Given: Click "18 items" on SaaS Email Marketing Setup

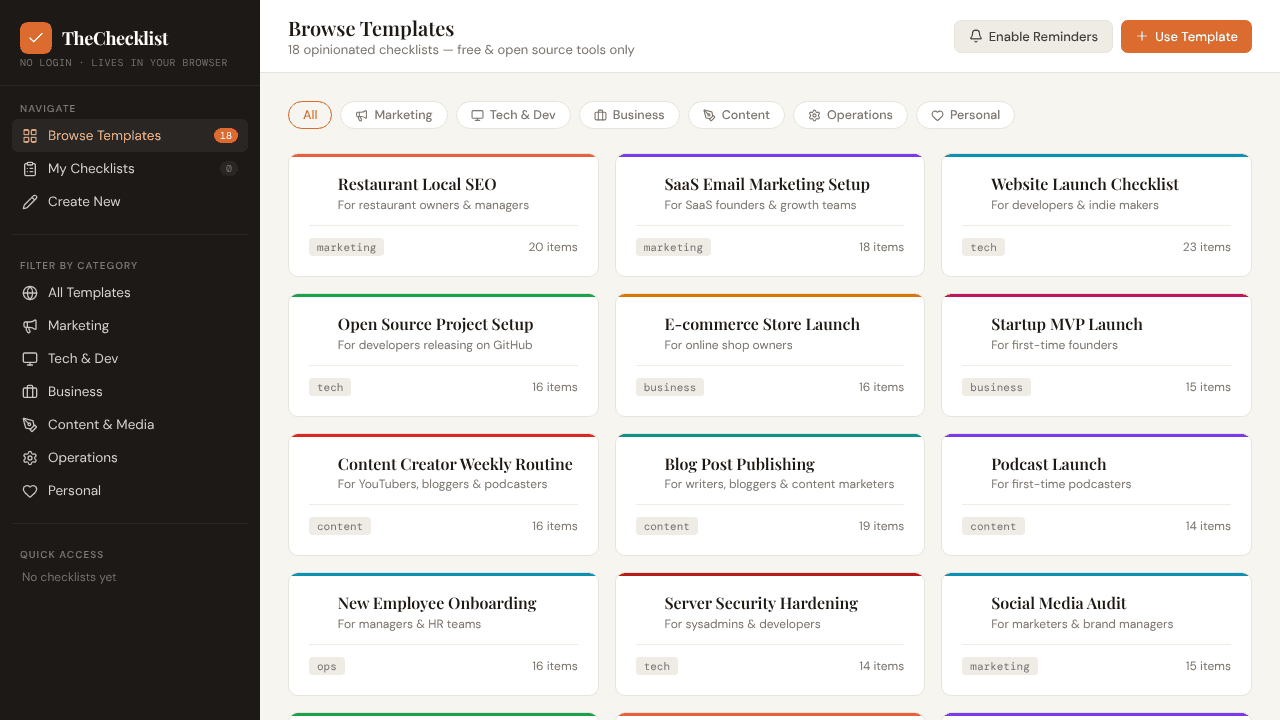Looking at the screenshot, I should point(881,247).
